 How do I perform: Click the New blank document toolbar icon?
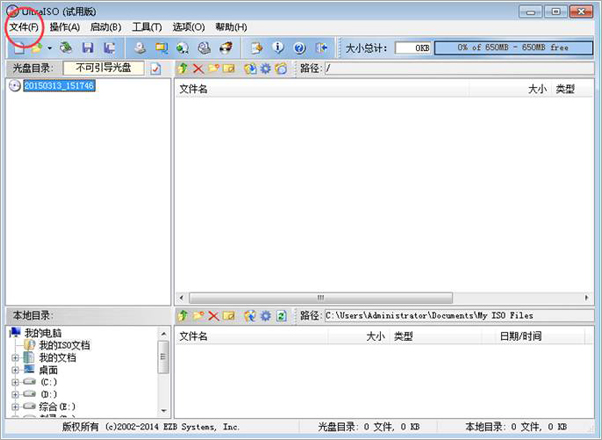tap(19, 48)
